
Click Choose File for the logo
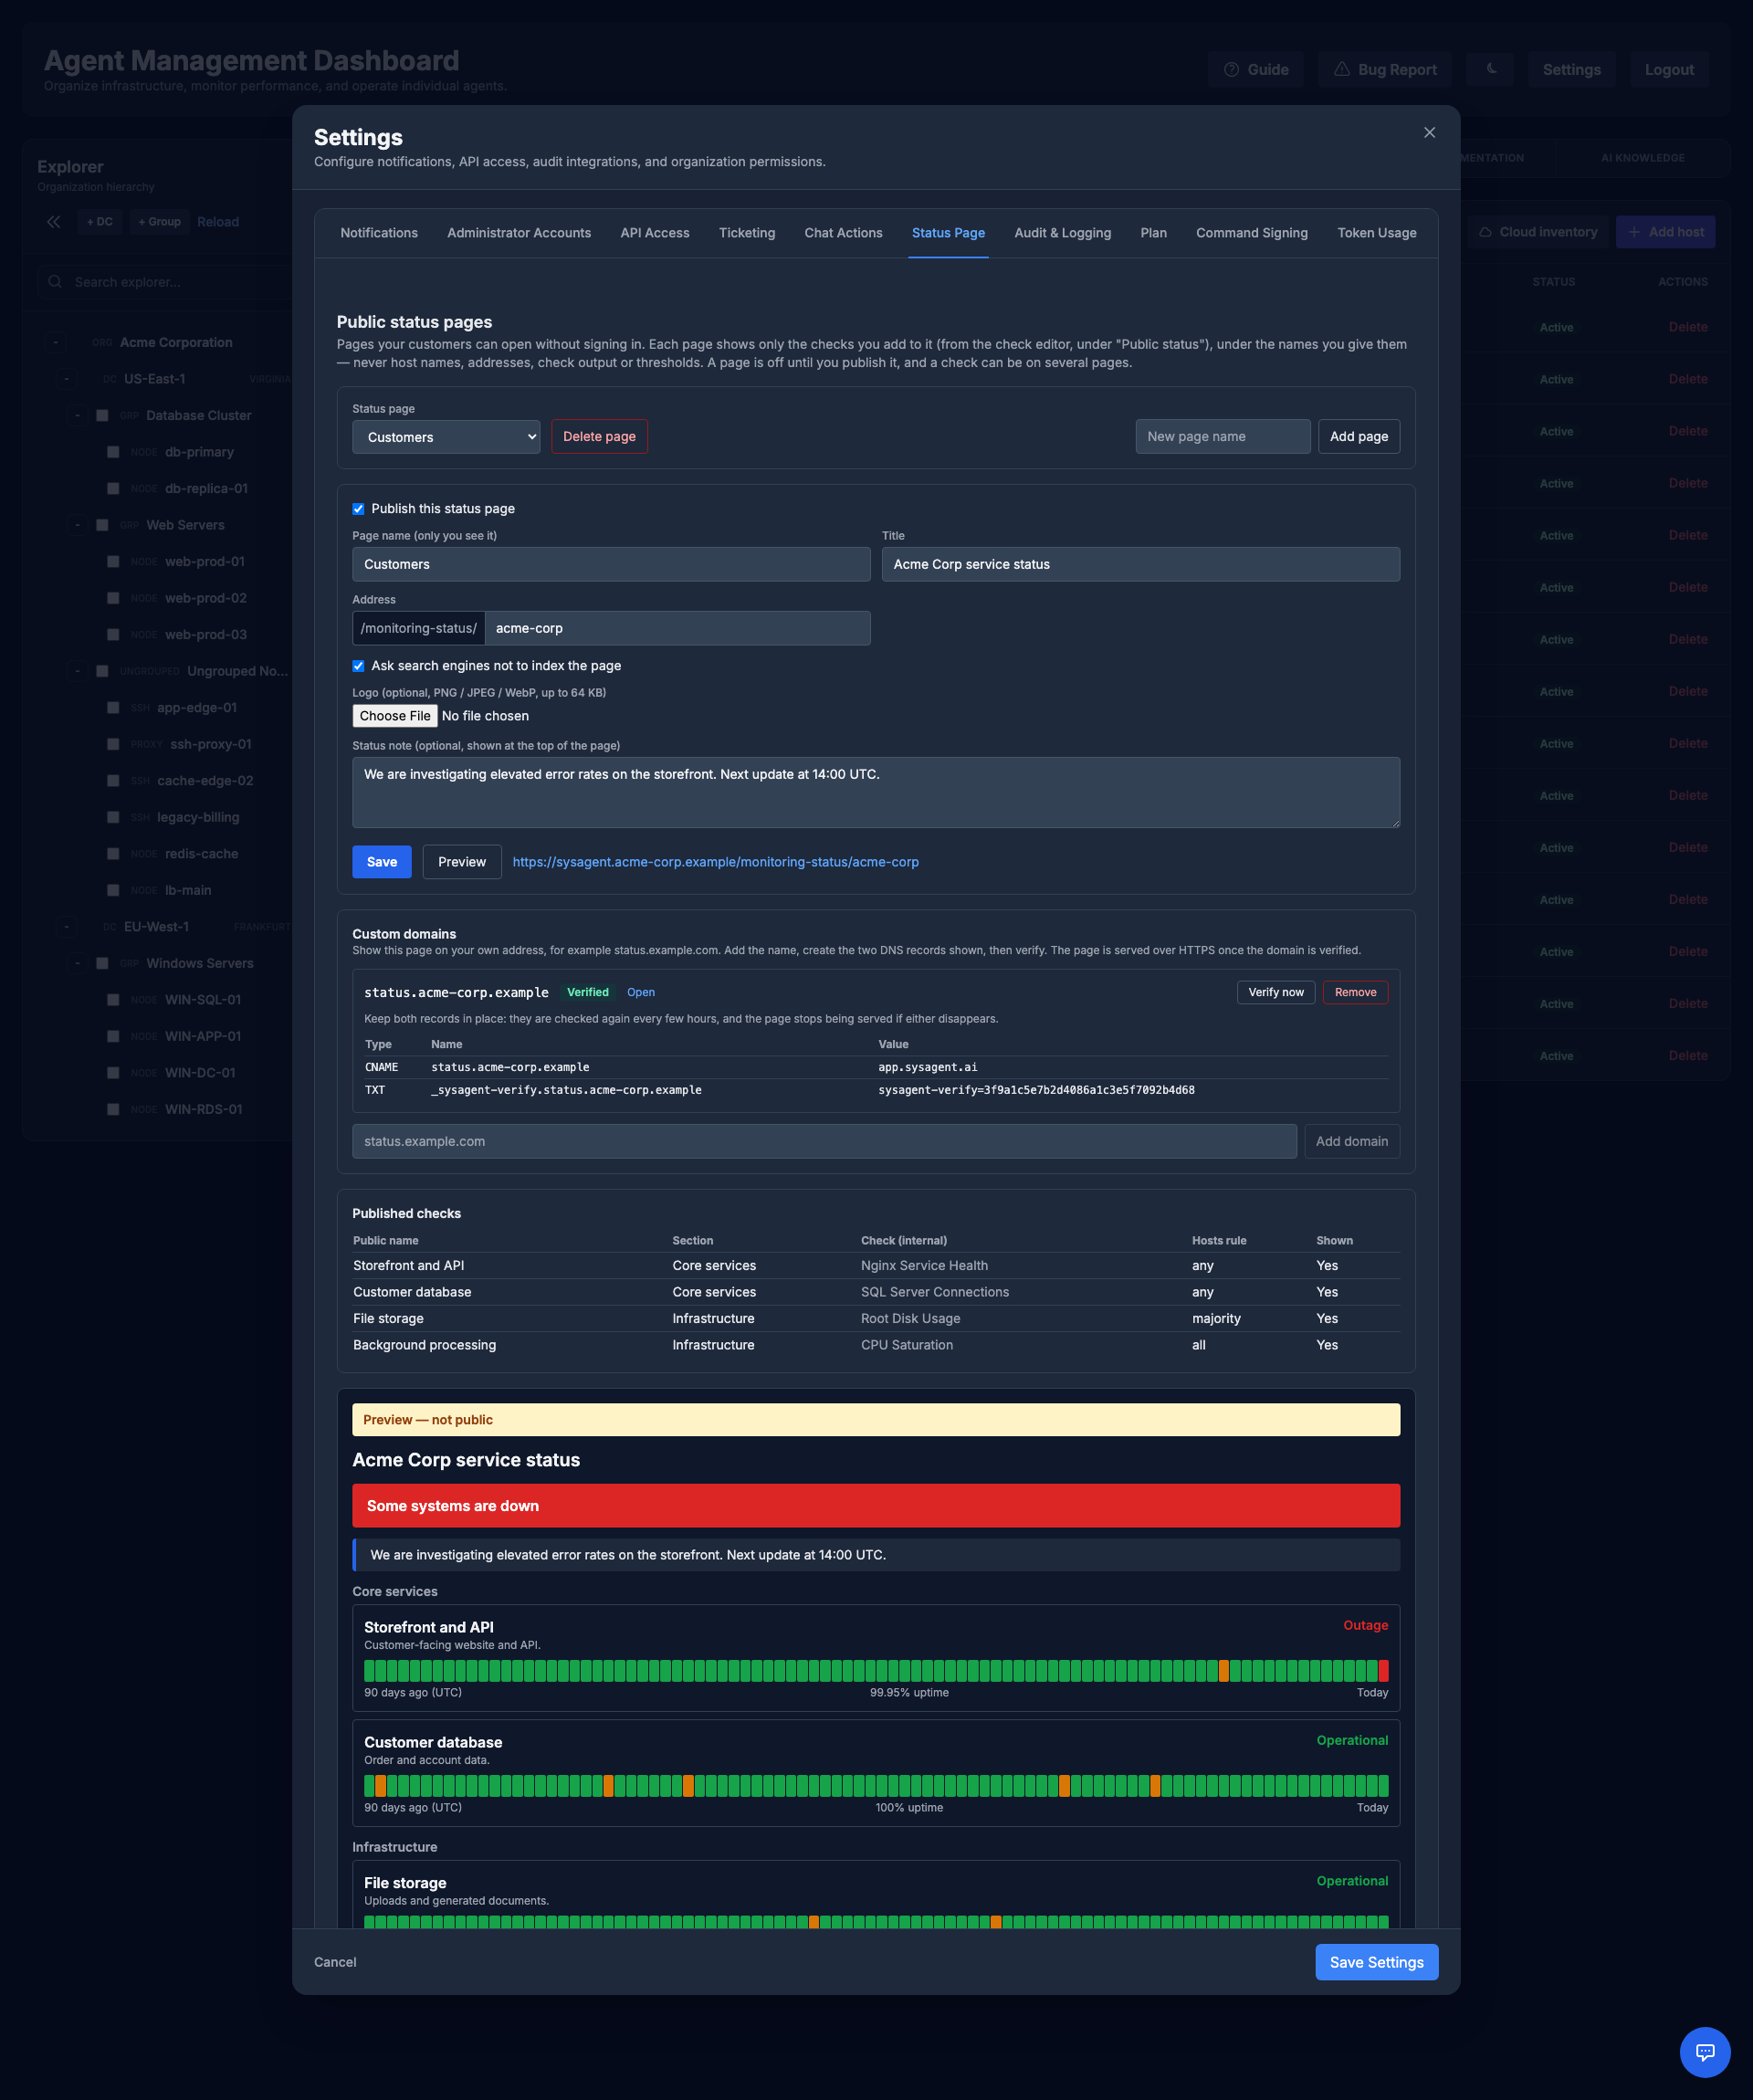[x=395, y=716]
